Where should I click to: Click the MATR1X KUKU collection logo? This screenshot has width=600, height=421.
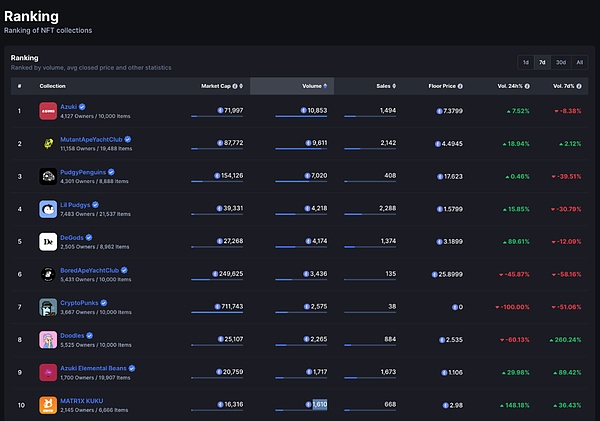(47, 404)
